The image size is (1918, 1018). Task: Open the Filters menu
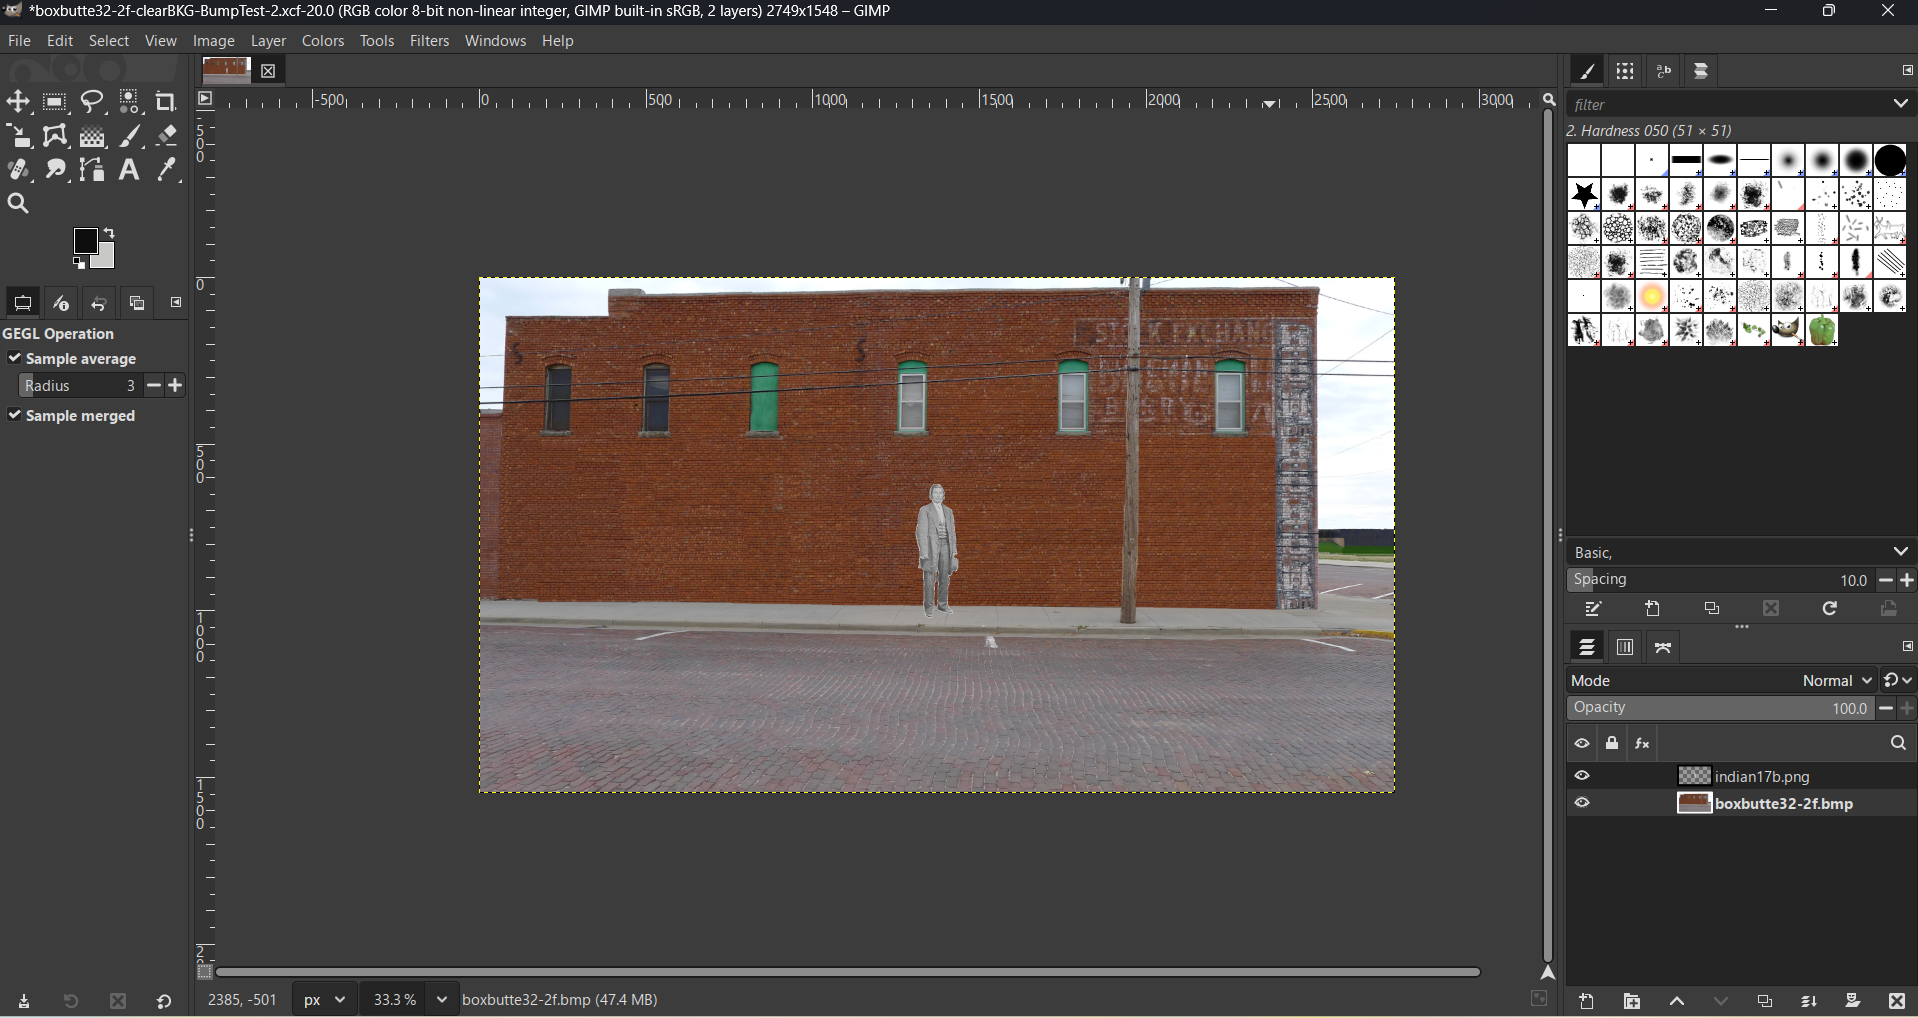(x=429, y=41)
